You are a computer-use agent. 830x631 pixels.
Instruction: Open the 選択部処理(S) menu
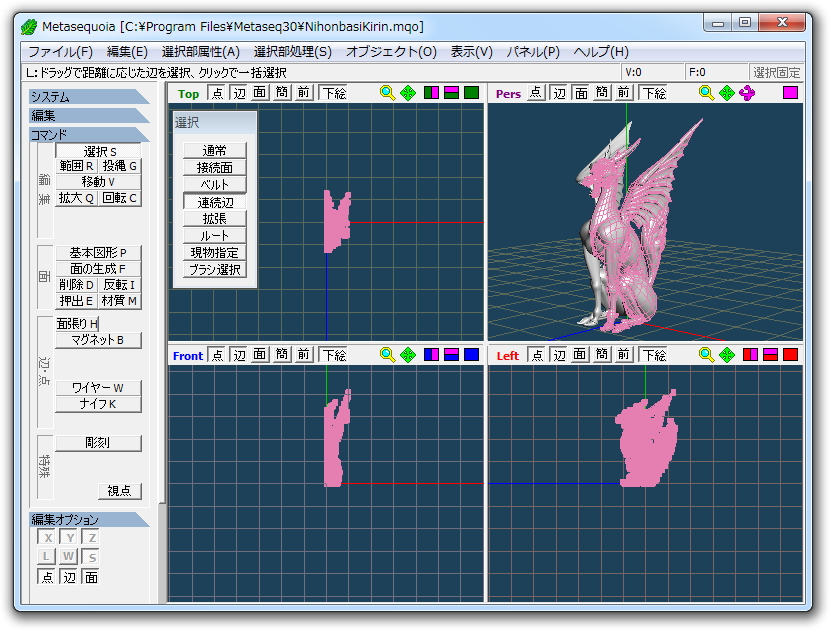tap(293, 52)
